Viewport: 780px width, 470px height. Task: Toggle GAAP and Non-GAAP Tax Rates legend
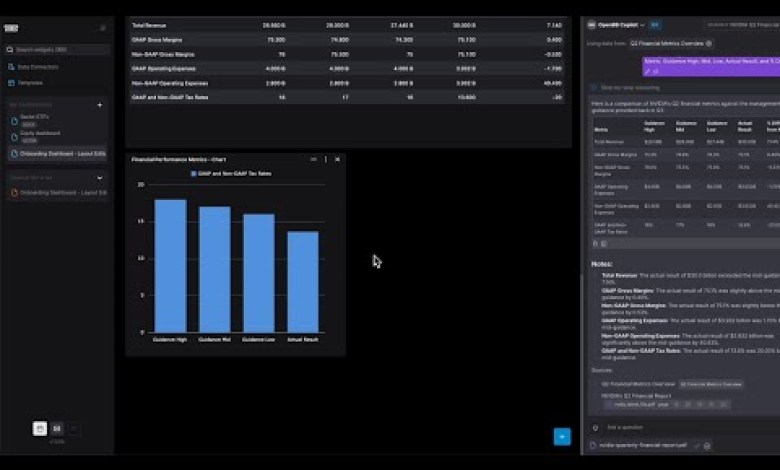click(x=231, y=174)
